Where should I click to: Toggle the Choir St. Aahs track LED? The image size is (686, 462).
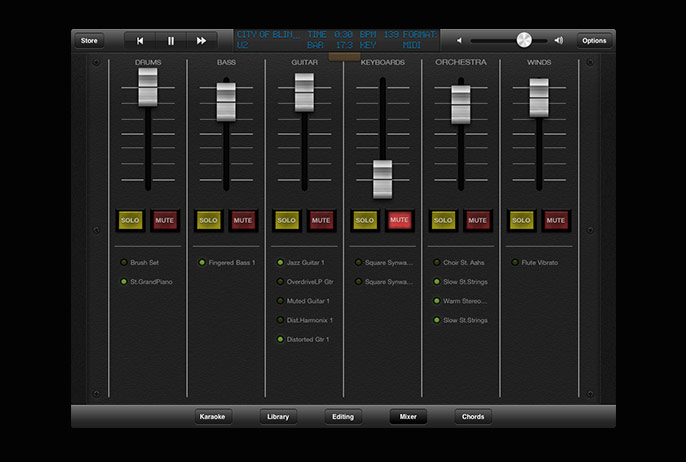click(437, 262)
